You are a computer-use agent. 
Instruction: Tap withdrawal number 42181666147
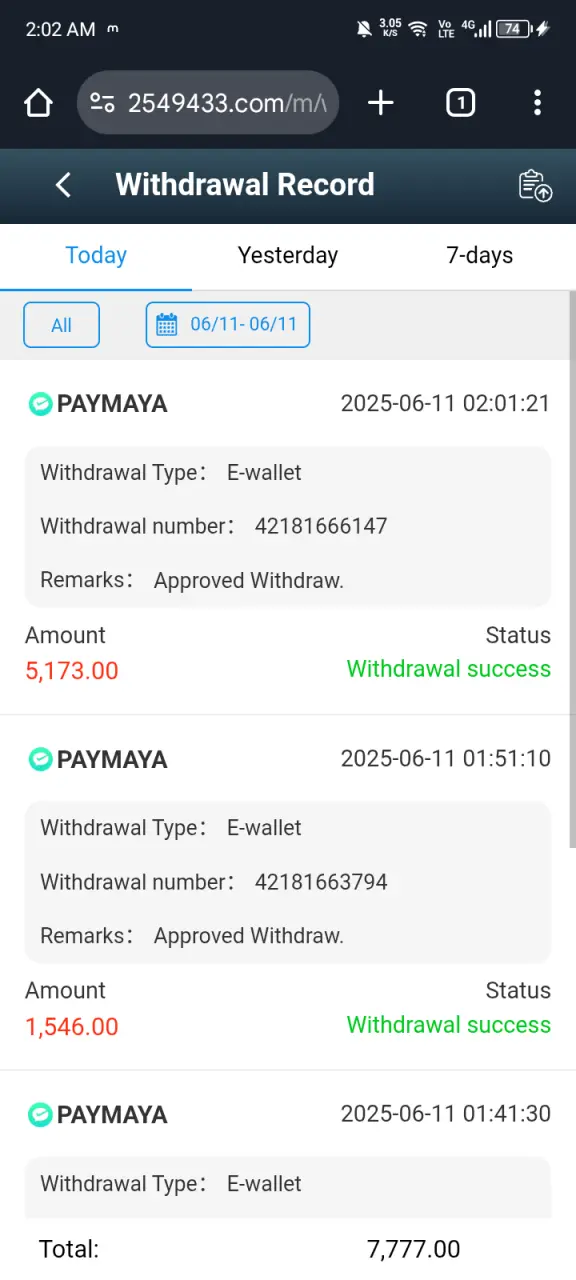[x=321, y=526]
